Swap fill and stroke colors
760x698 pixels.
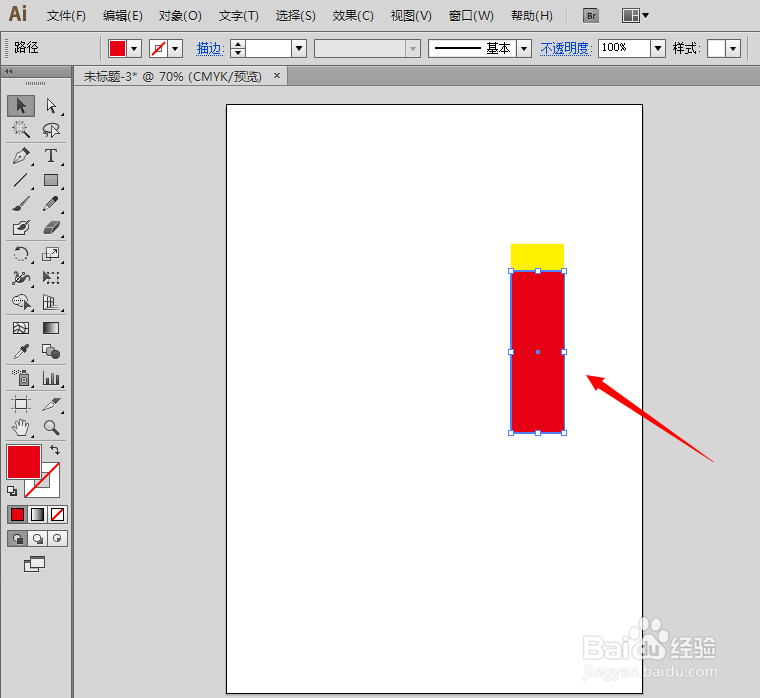(55, 450)
